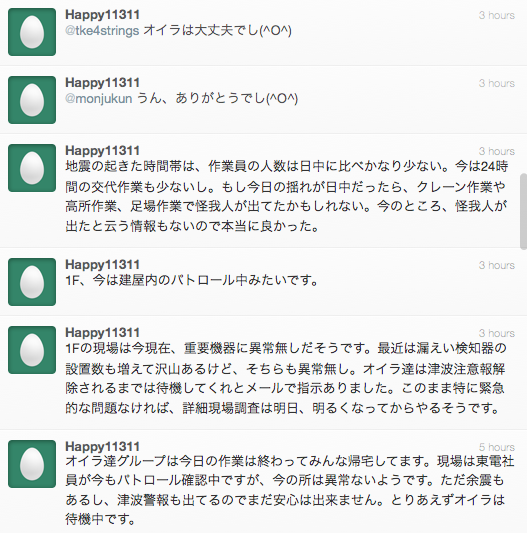This screenshot has width=527, height=533.
Task: Click 3 hours timestamp on the @monjukun reply
Action: [x=497, y=83]
